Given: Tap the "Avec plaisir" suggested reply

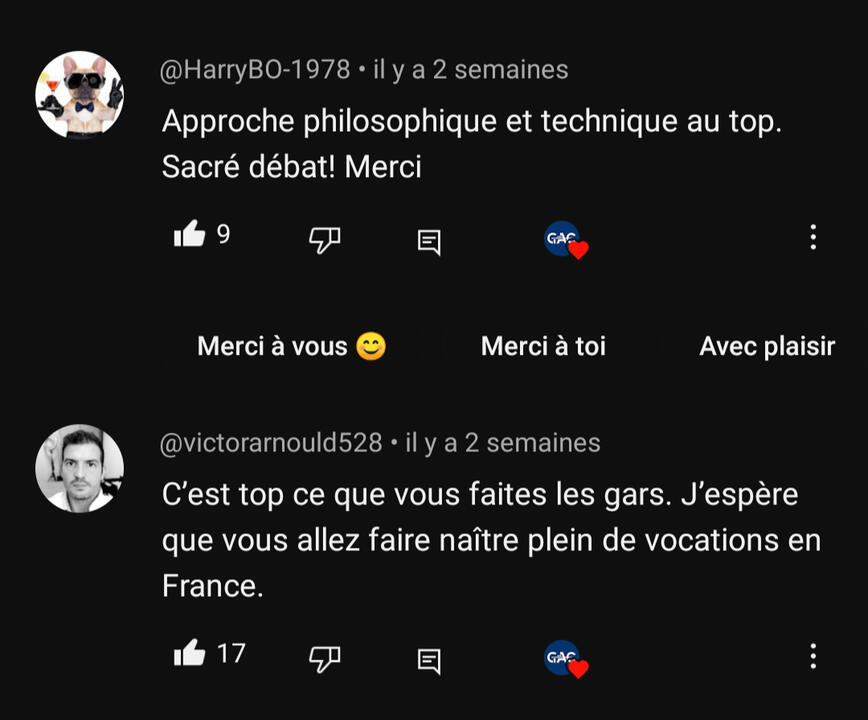Looking at the screenshot, I should pyautogui.click(x=766, y=347).
